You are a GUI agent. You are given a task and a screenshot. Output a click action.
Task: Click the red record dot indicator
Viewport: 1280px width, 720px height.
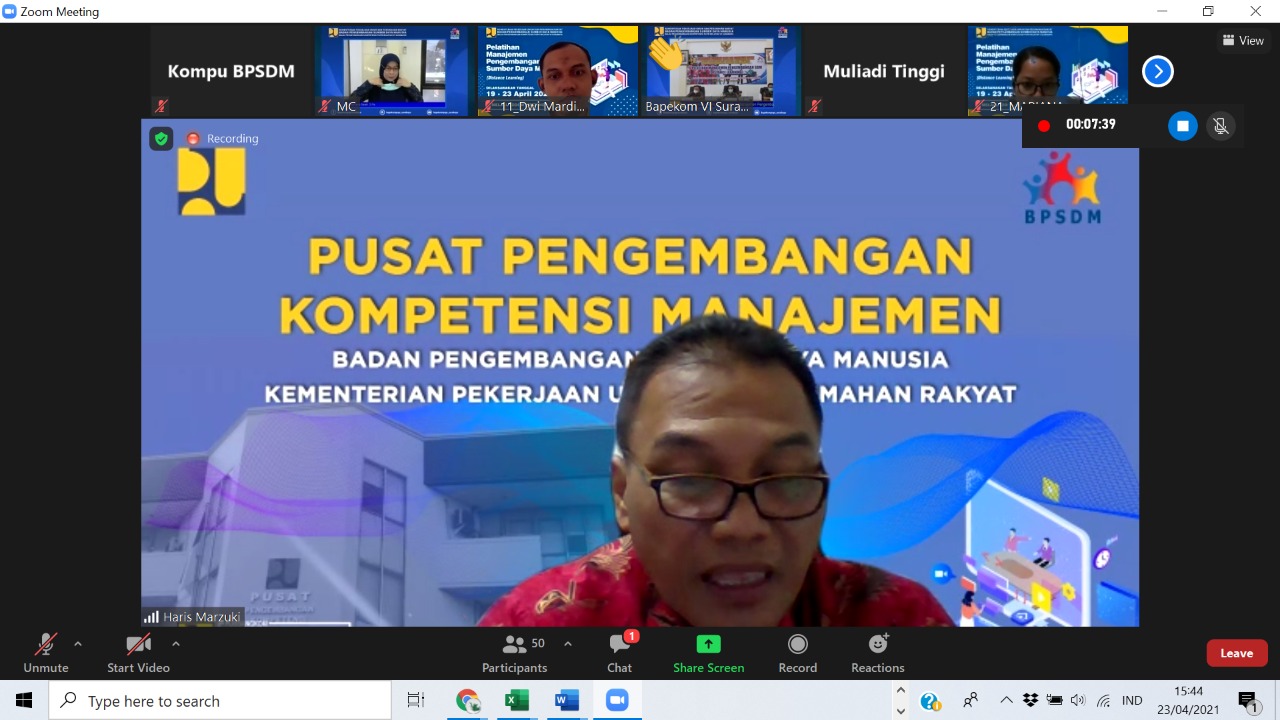[1044, 126]
